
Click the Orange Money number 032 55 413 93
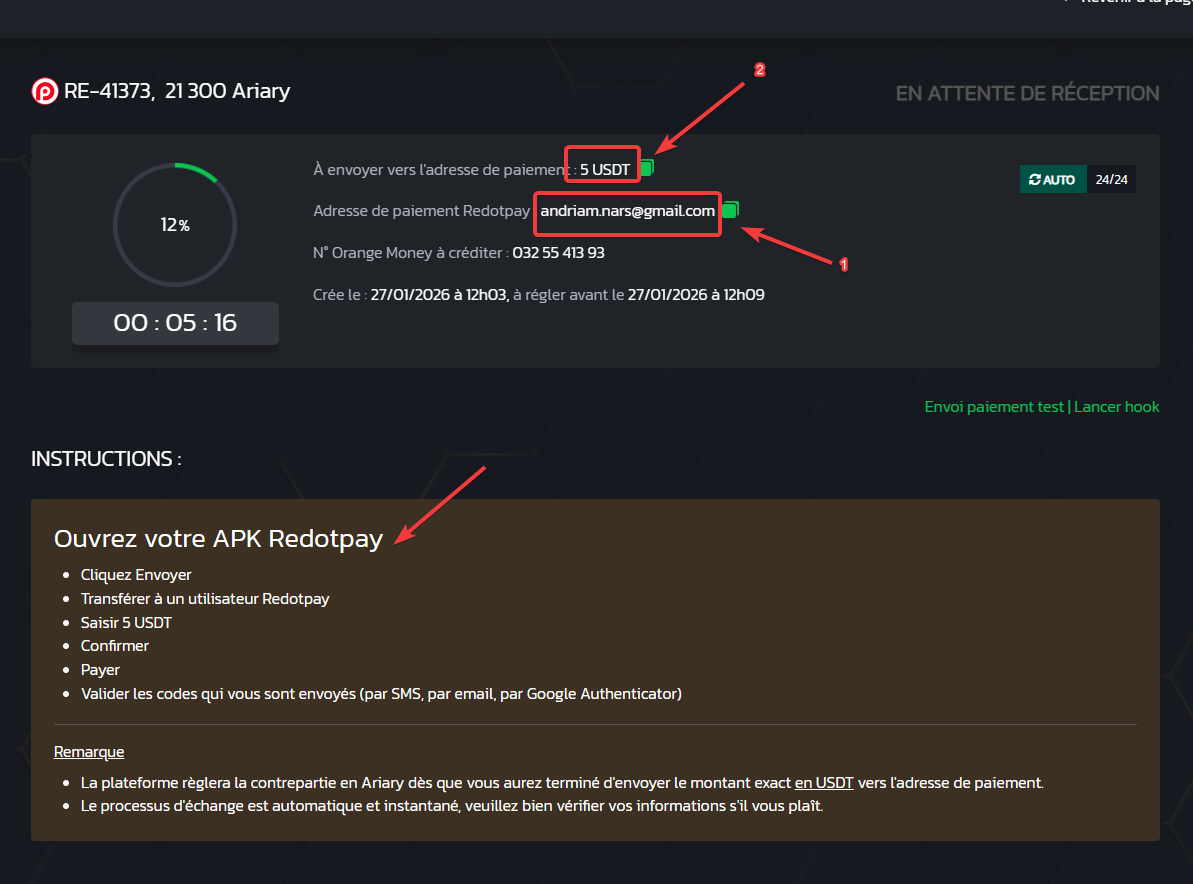(x=558, y=253)
